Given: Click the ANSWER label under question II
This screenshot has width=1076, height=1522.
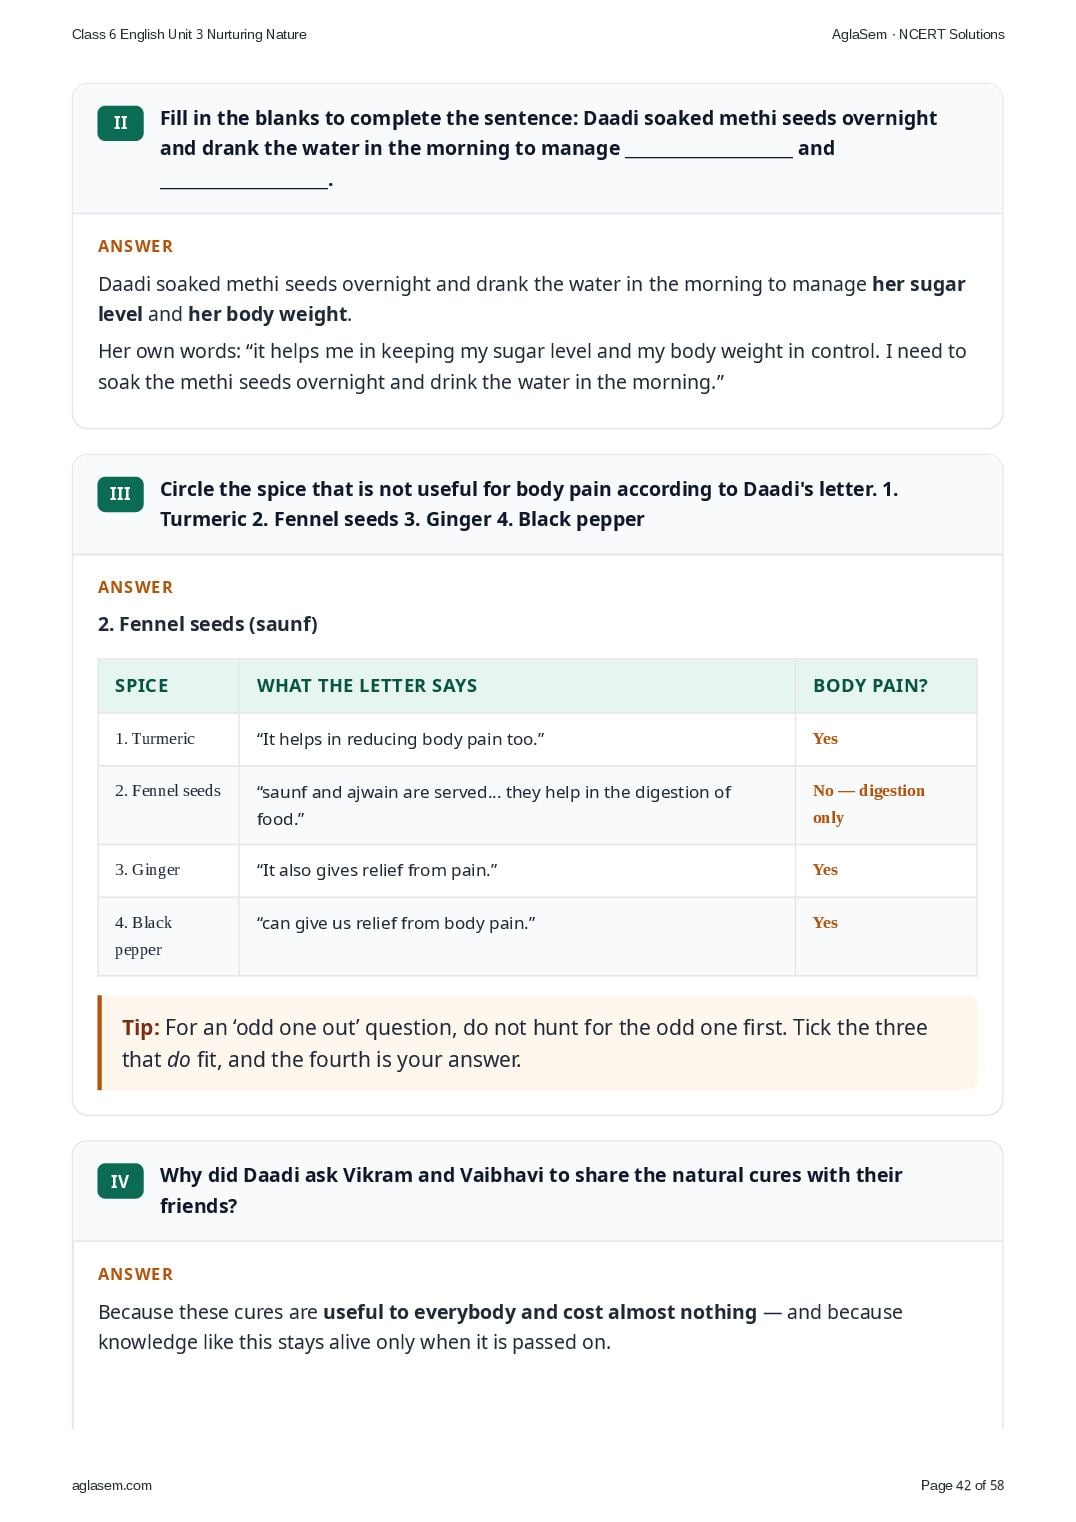Looking at the screenshot, I should pyautogui.click(x=136, y=246).
